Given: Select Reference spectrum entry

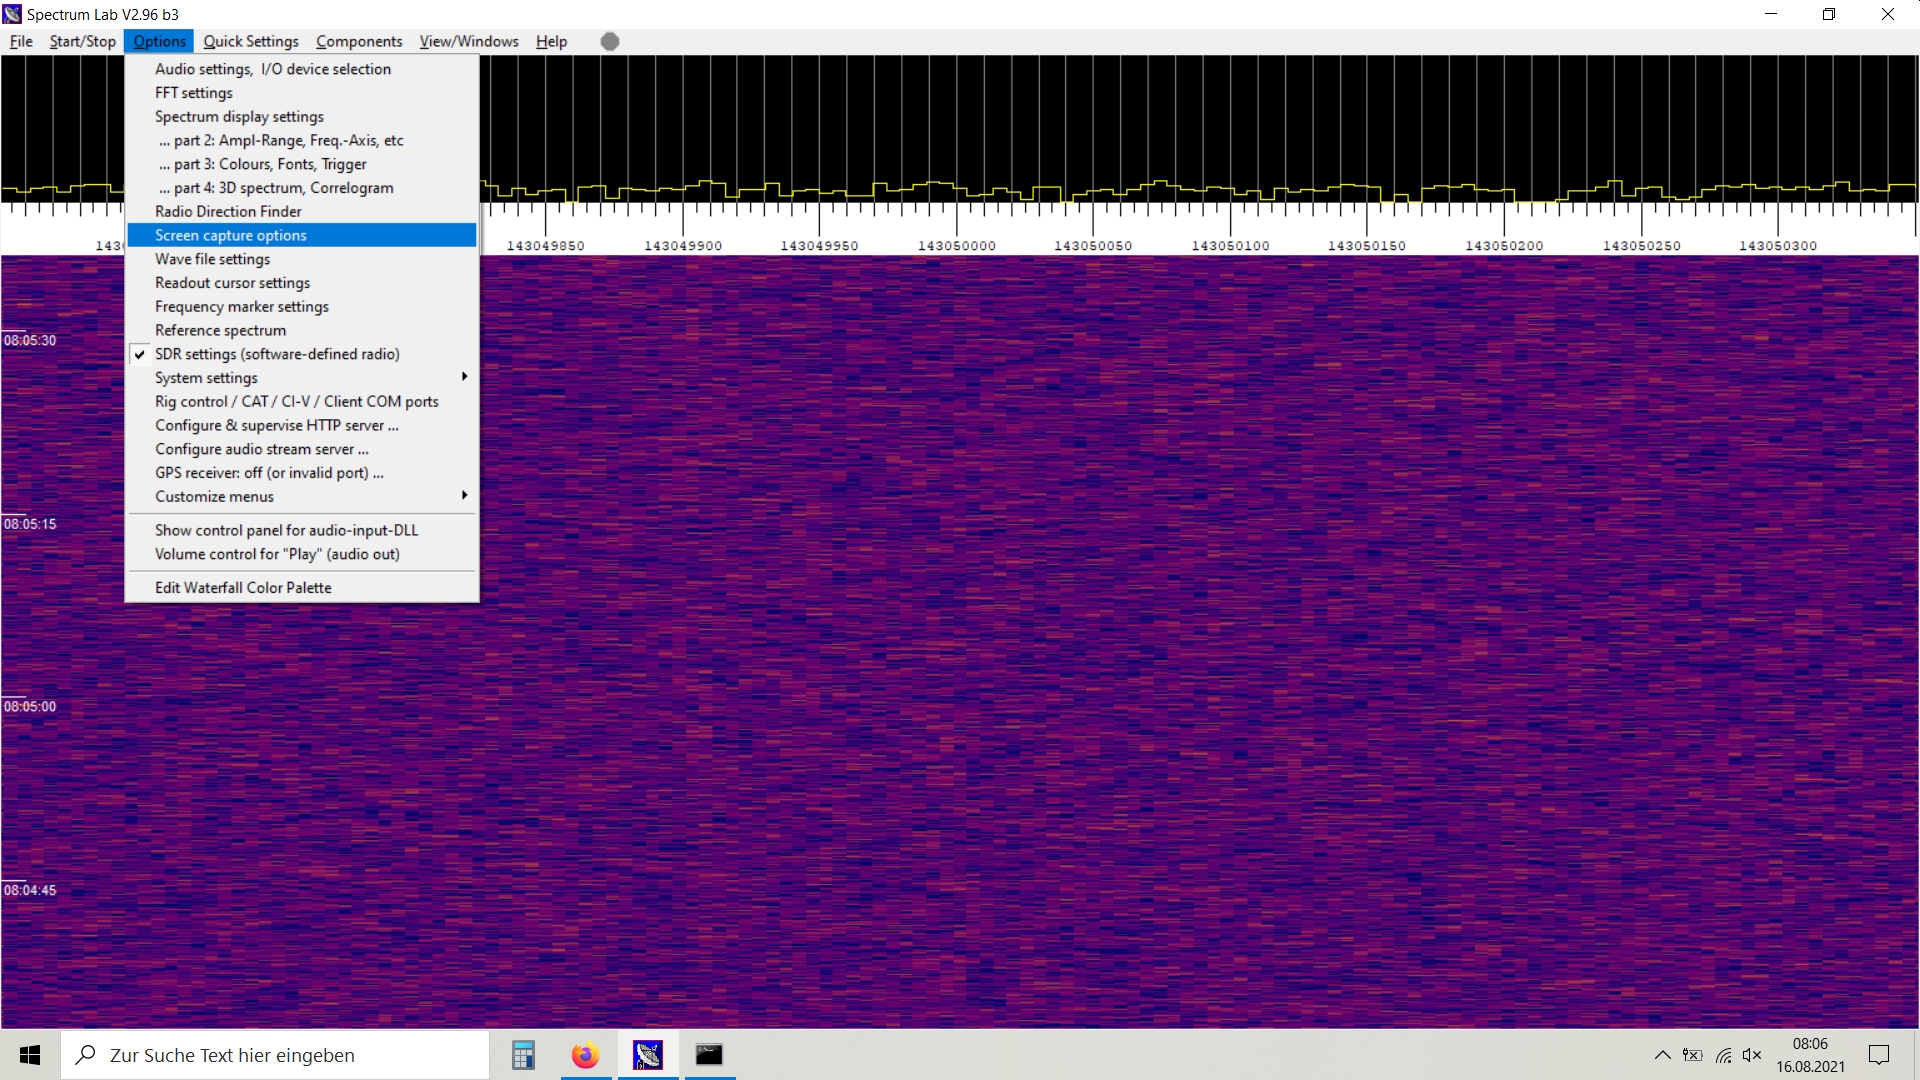Looking at the screenshot, I should point(302,331).
